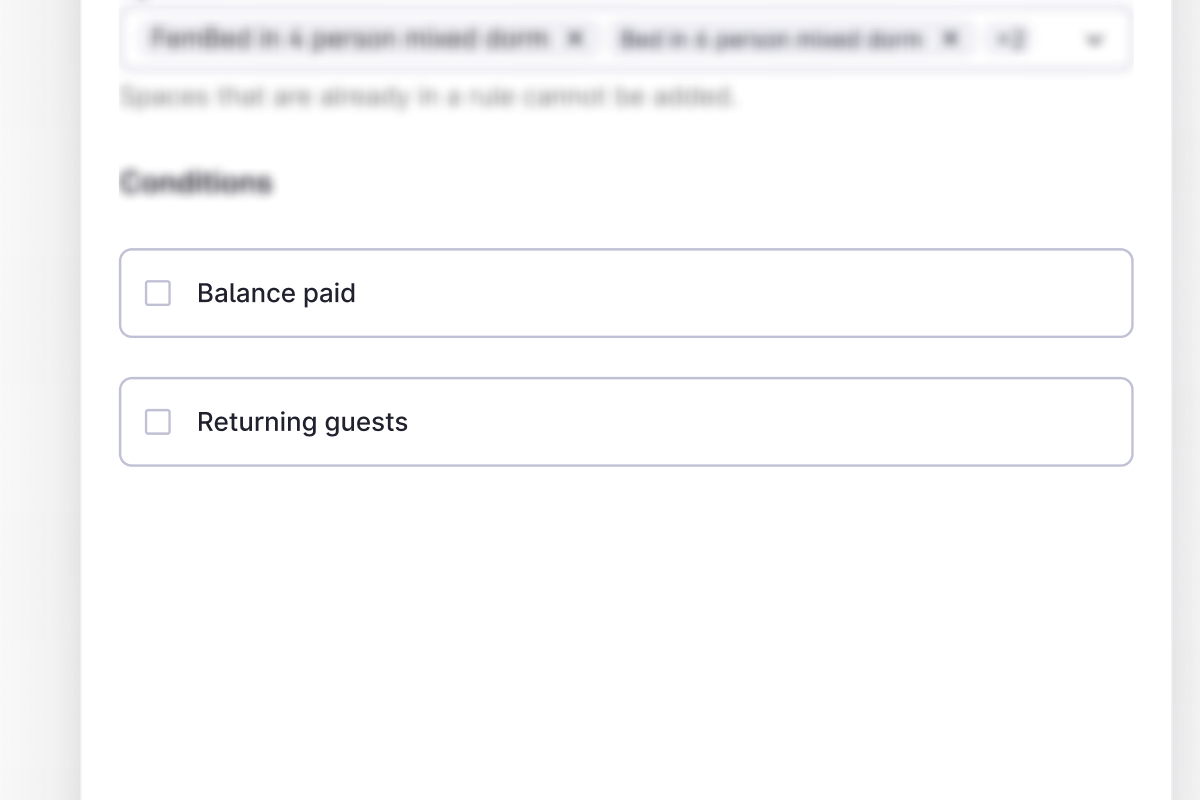This screenshot has width=1200, height=800.
Task: Click the helper text about spaces in a rule
Action: [427, 97]
